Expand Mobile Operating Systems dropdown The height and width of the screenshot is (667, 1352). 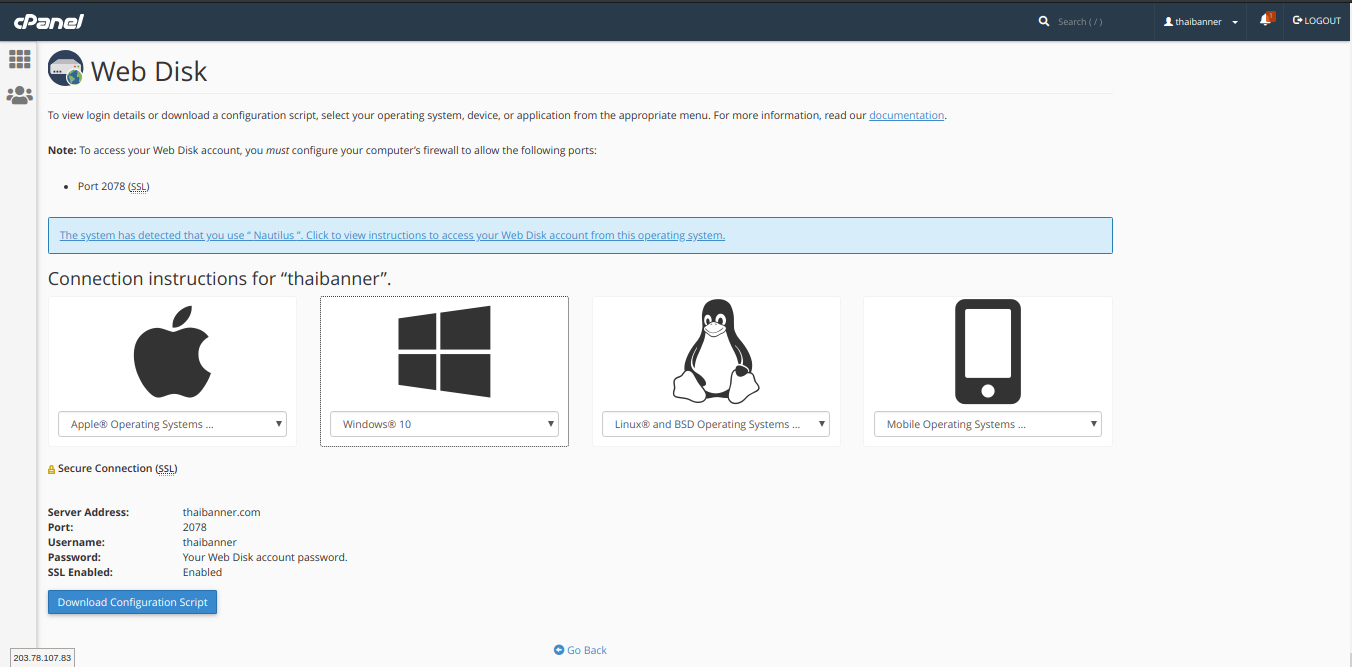987,424
